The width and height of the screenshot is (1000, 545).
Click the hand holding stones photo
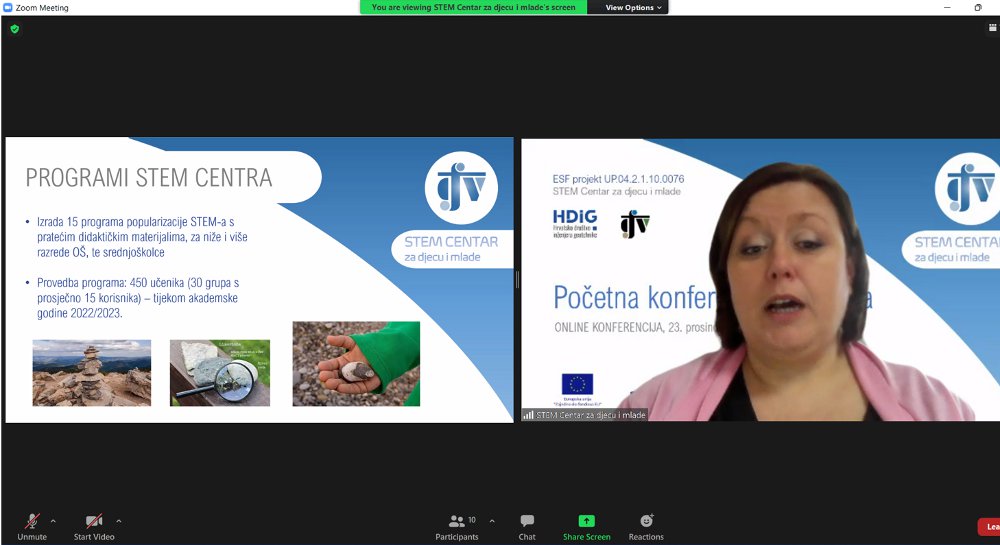(356, 363)
